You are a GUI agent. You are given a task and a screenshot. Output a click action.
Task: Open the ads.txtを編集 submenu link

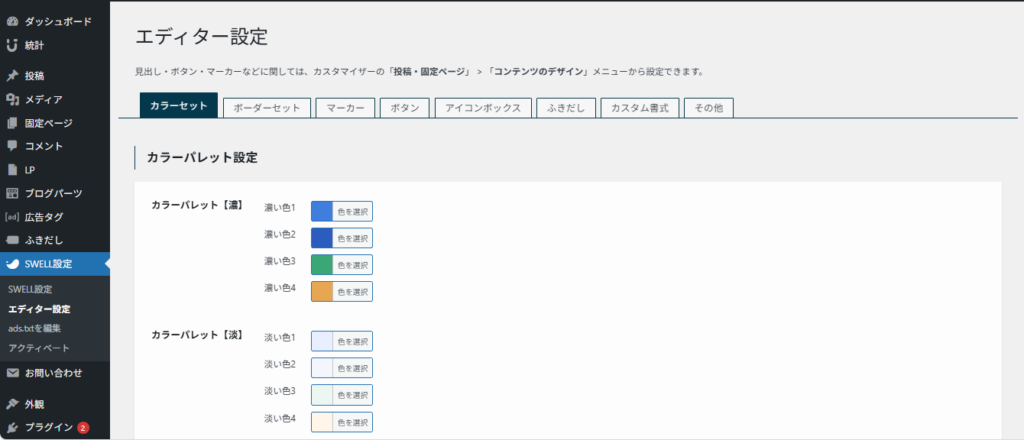(x=34, y=328)
